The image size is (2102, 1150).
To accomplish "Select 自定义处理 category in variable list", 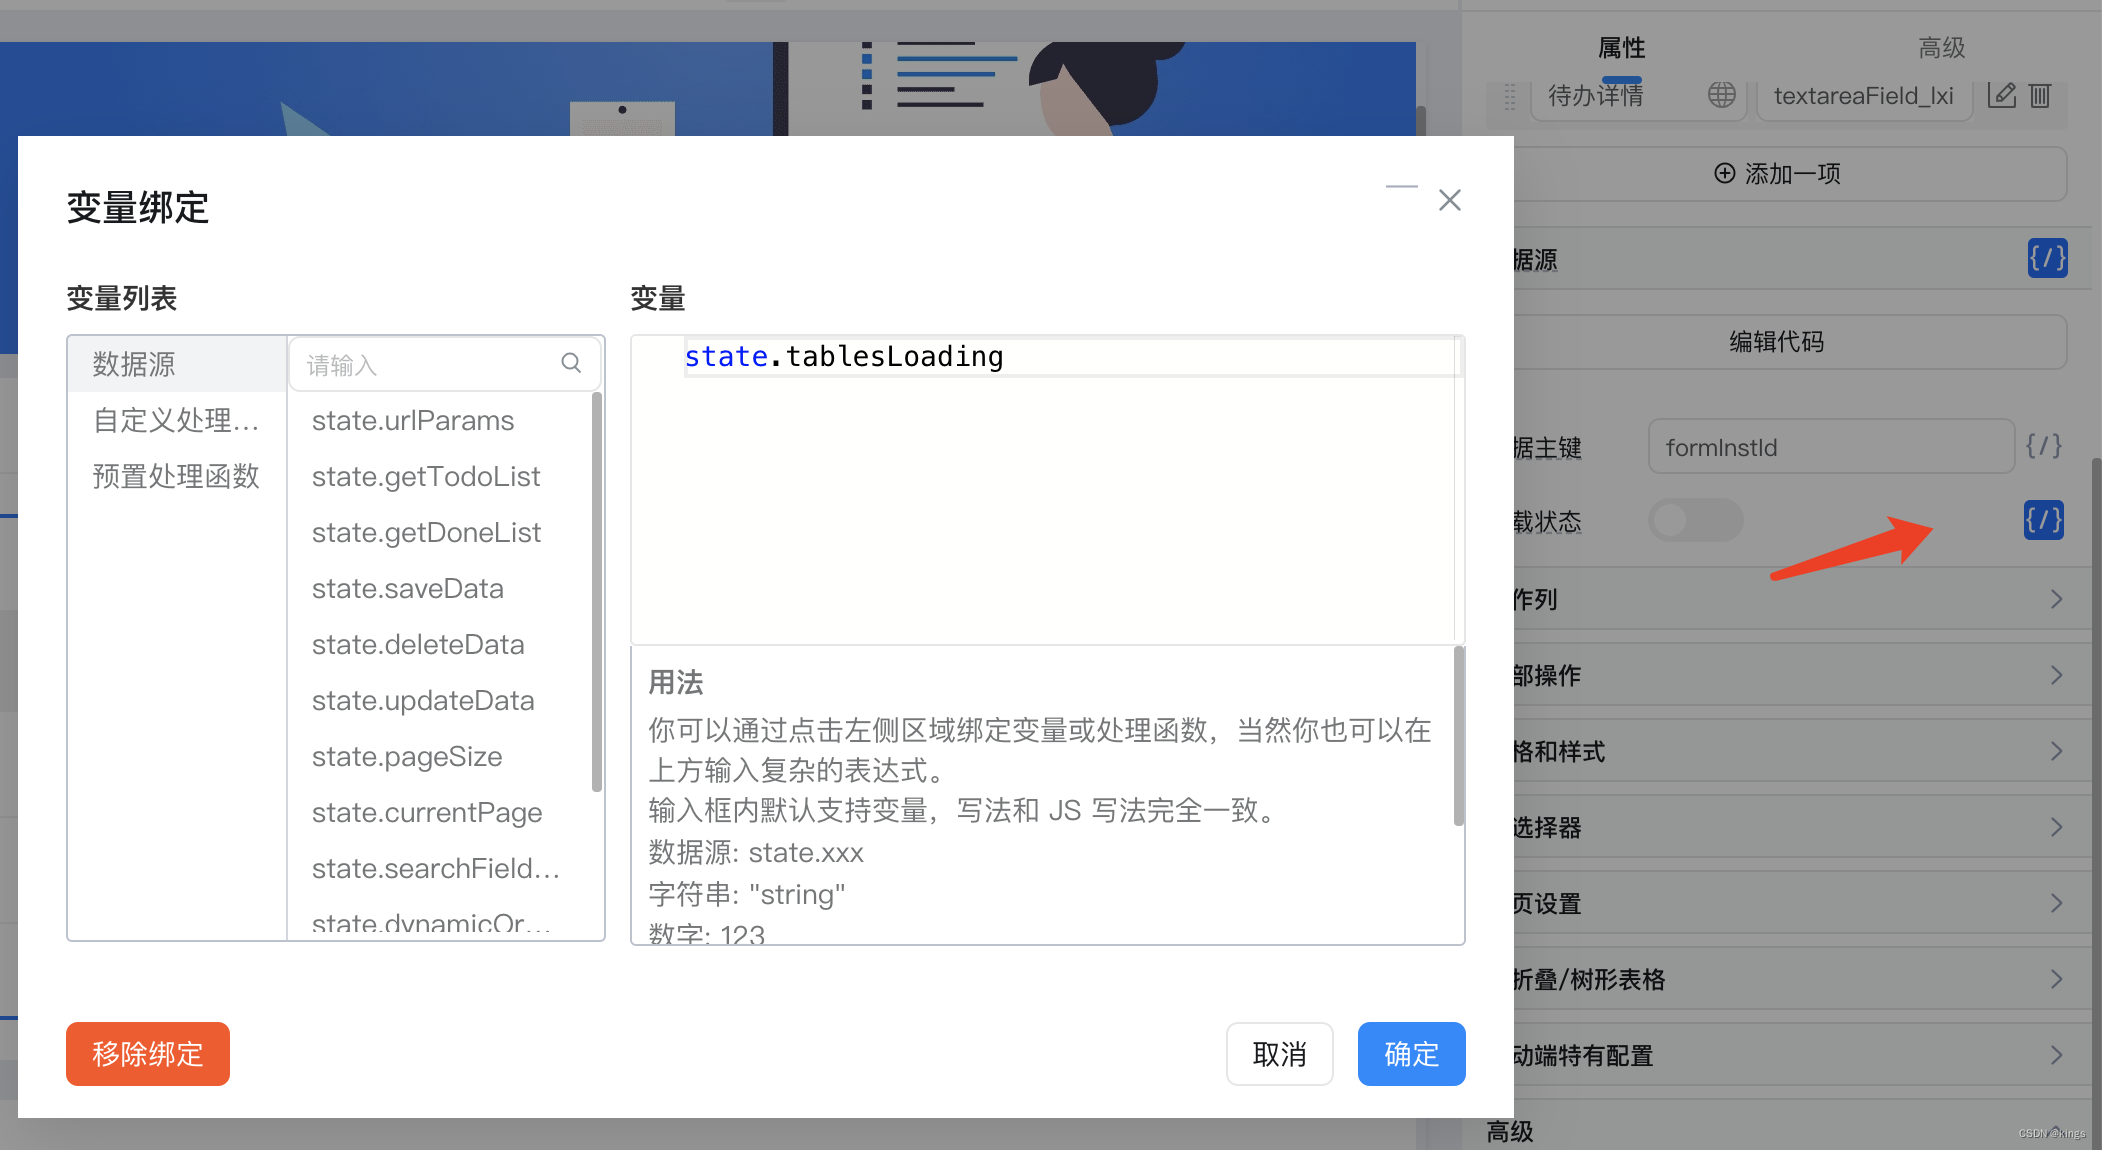I will pyautogui.click(x=176, y=420).
